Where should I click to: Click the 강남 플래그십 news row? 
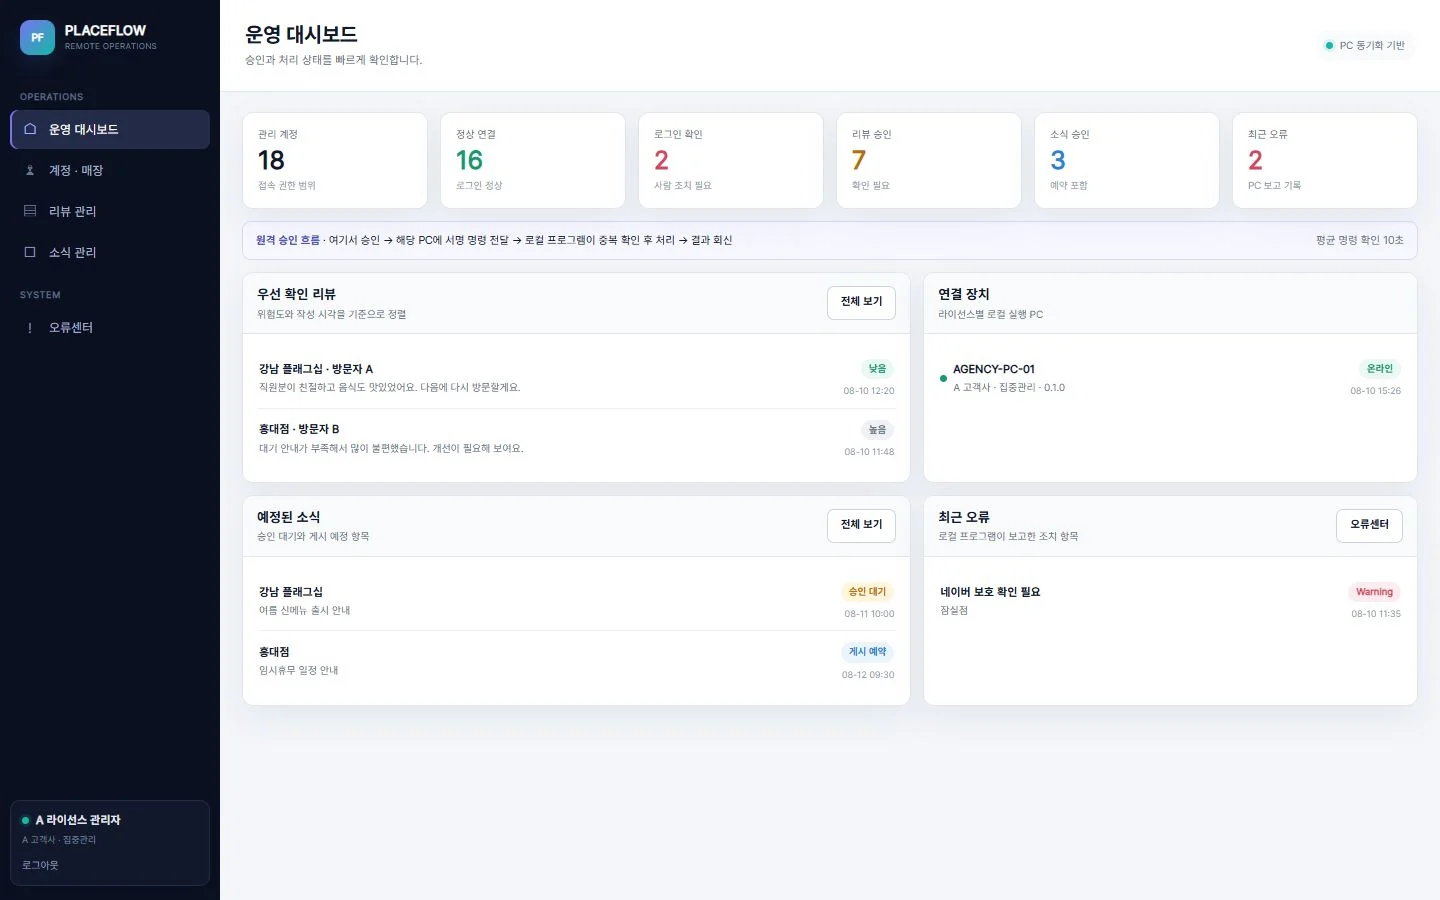pyautogui.click(x=576, y=601)
